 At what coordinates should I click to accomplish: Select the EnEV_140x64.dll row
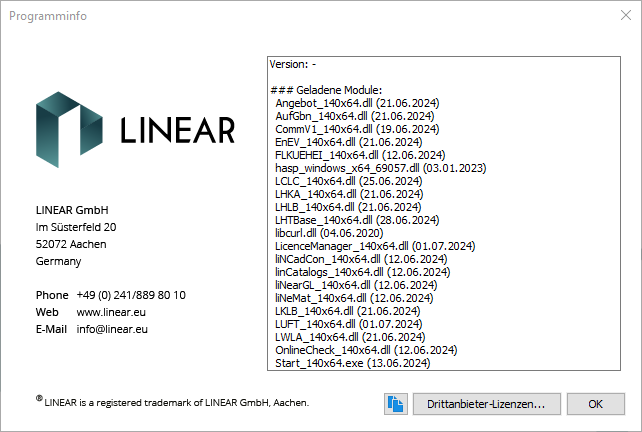coord(348,142)
